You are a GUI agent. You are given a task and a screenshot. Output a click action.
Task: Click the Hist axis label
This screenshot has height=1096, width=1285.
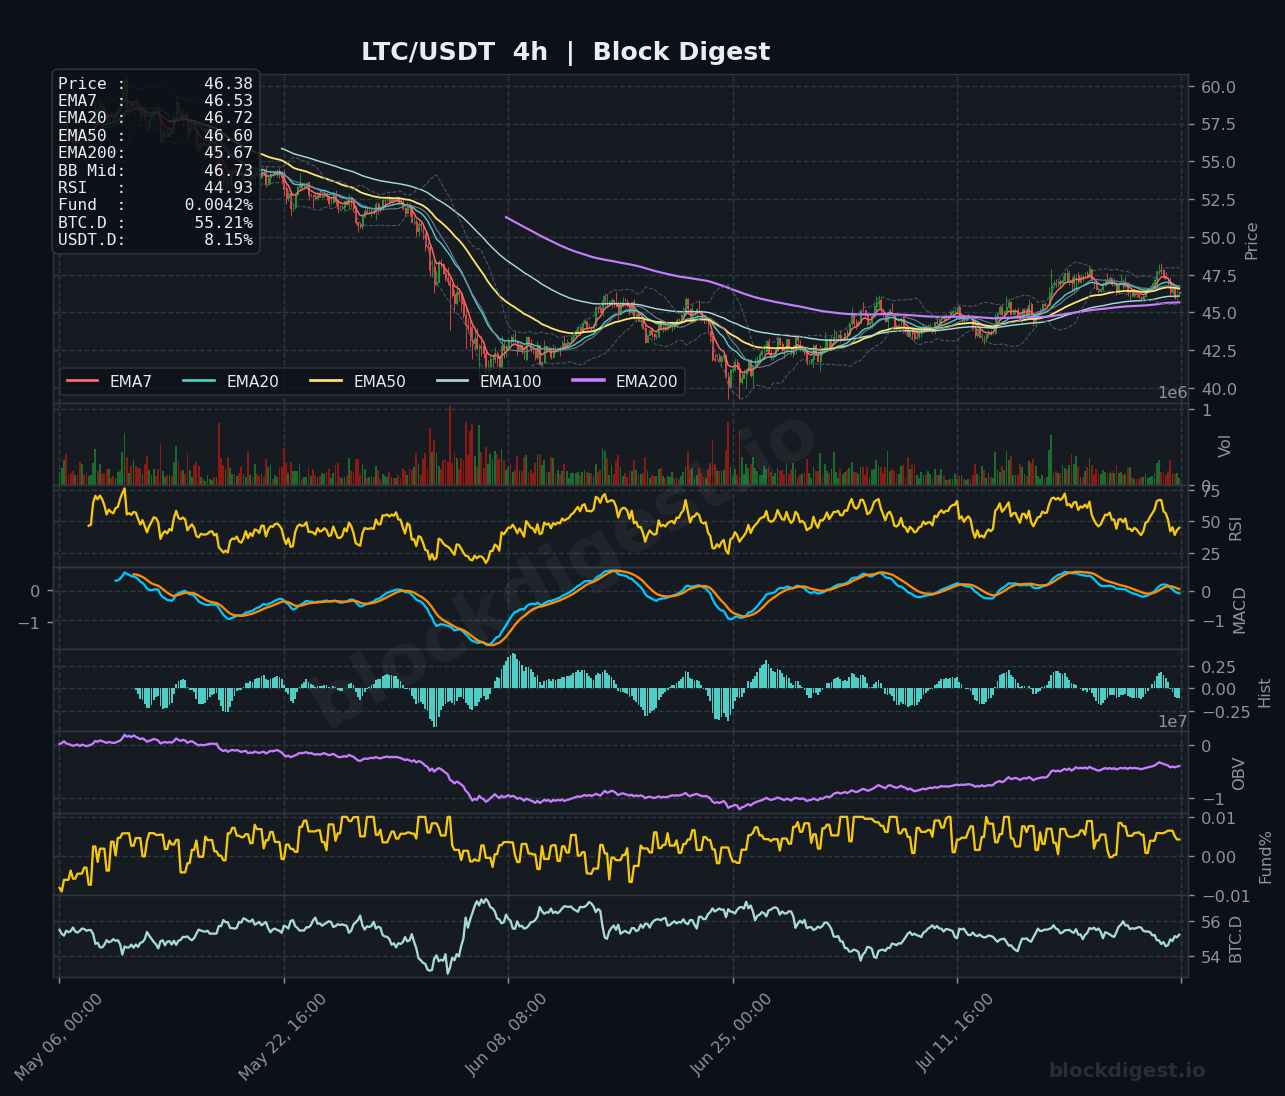[x=1265, y=693]
